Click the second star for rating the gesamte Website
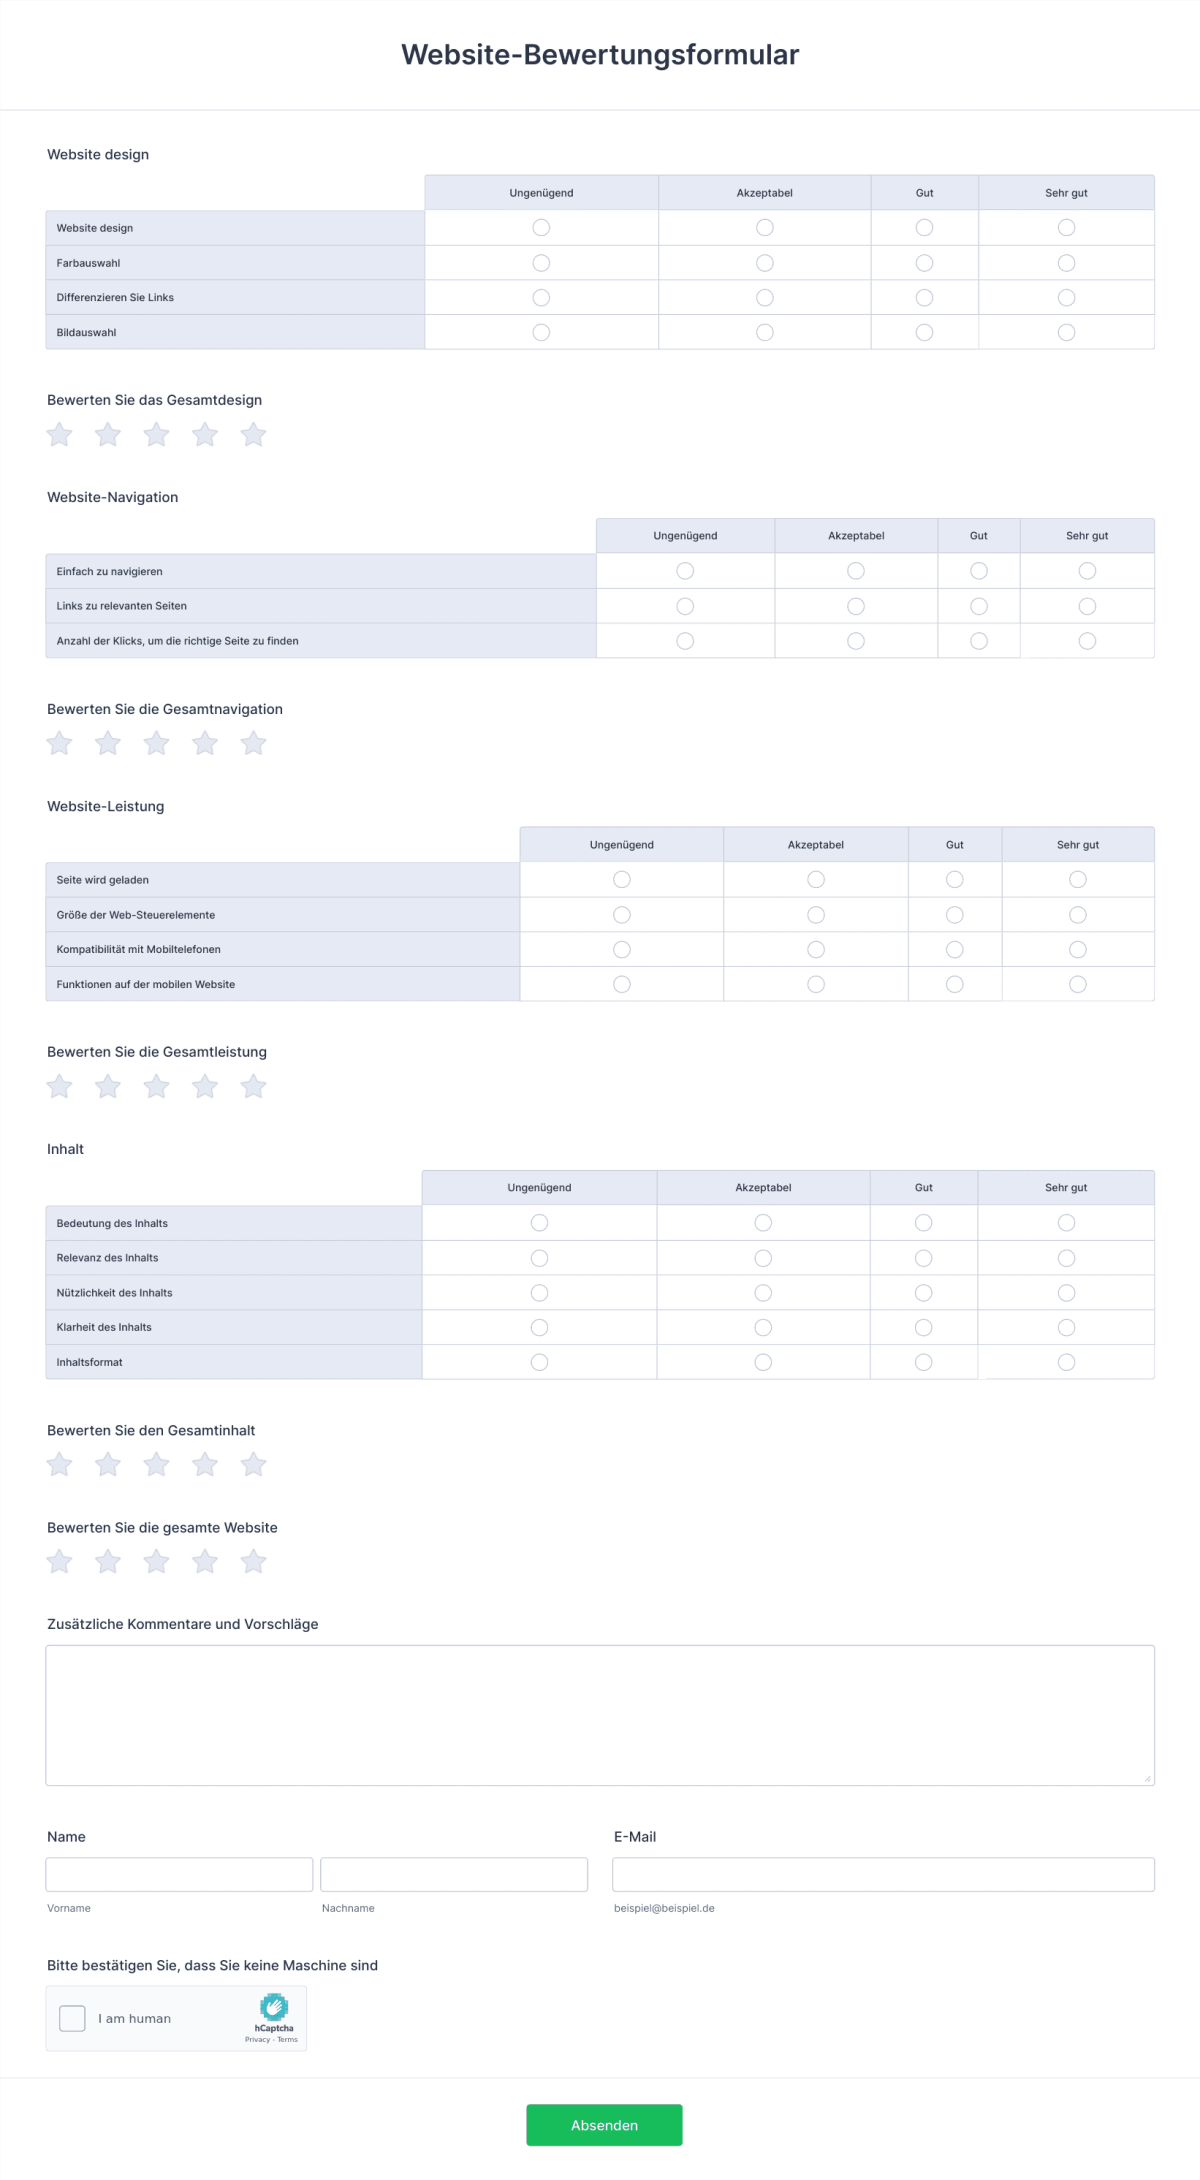Image resolution: width=1200 pixels, height=2180 pixels. (107, 1561)
